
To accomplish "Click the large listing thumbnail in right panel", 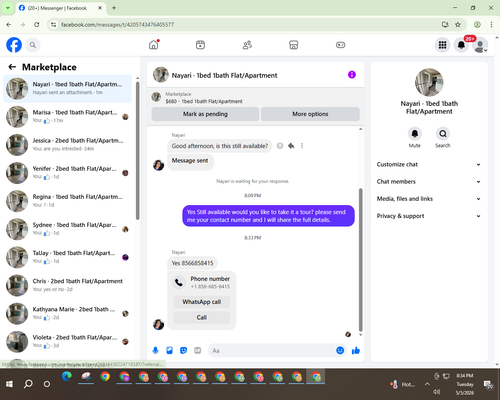I will pos(429,82).
